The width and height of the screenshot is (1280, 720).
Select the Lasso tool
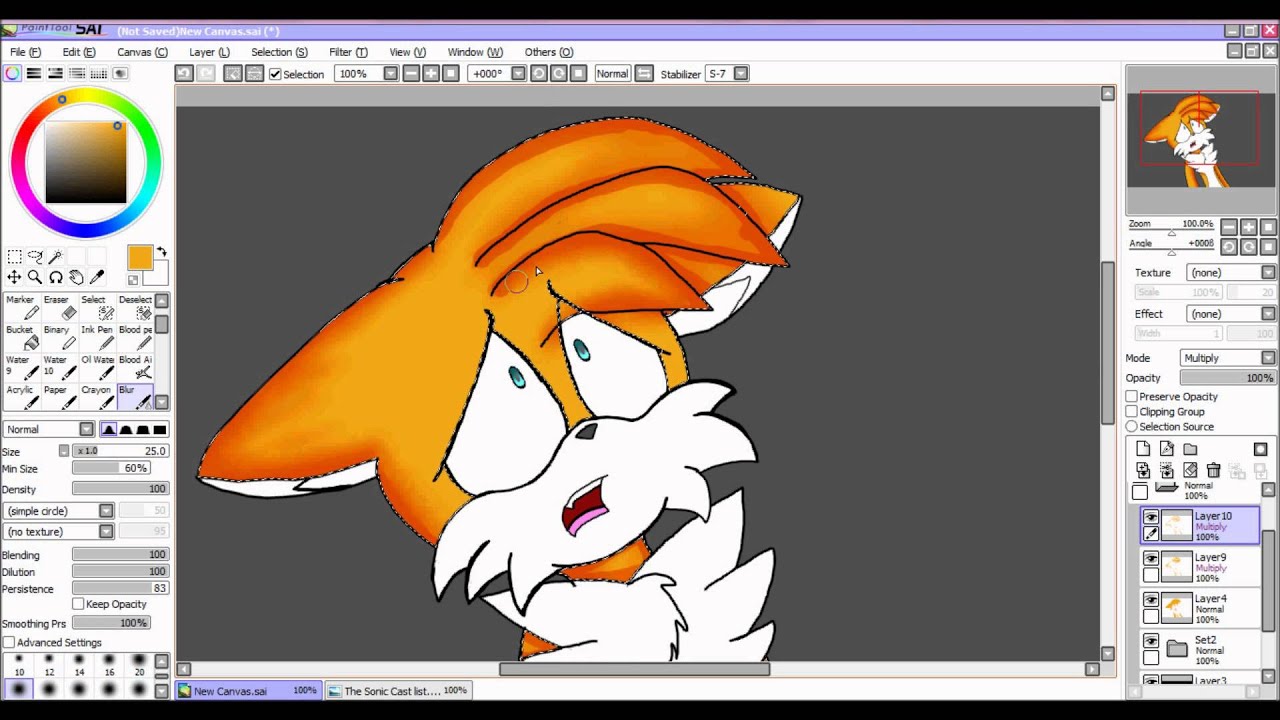pos(35,257)
